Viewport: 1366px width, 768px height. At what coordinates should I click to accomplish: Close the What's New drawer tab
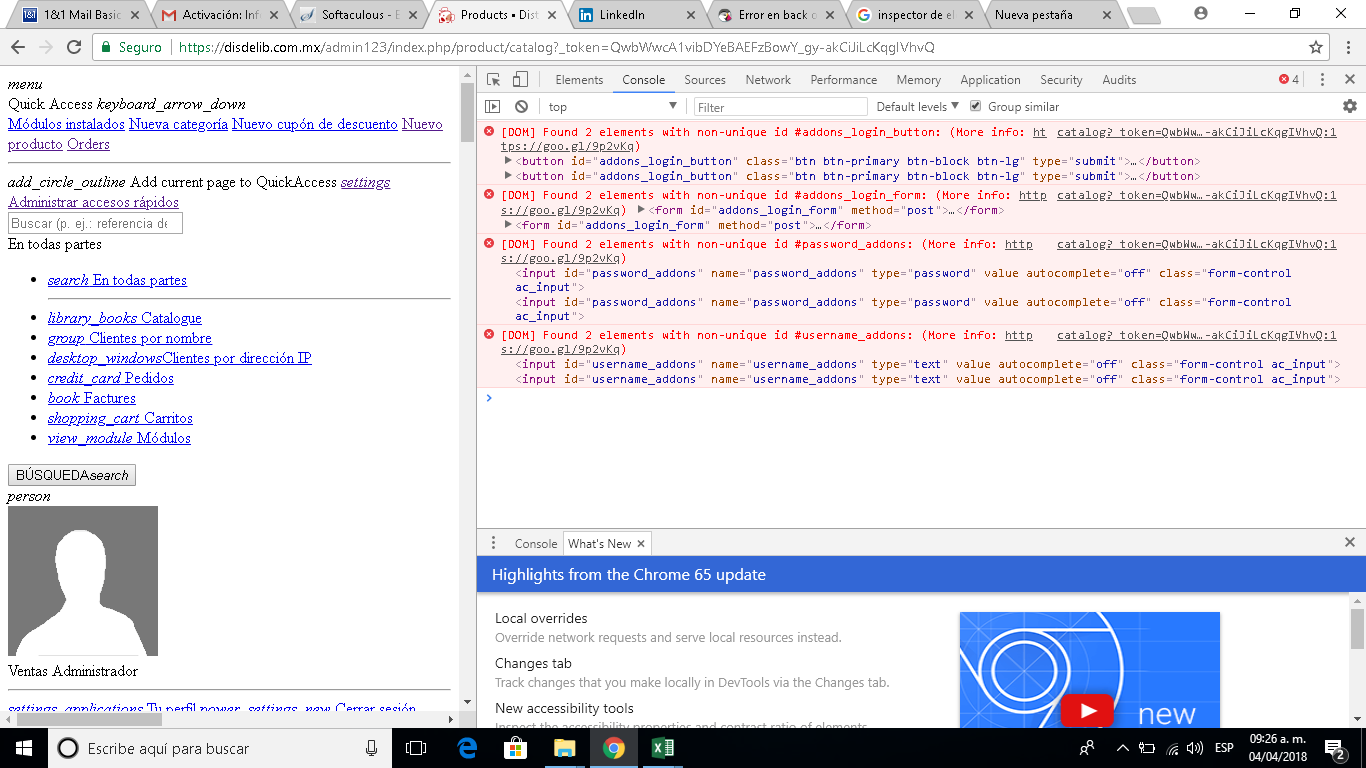pos(641,543)
